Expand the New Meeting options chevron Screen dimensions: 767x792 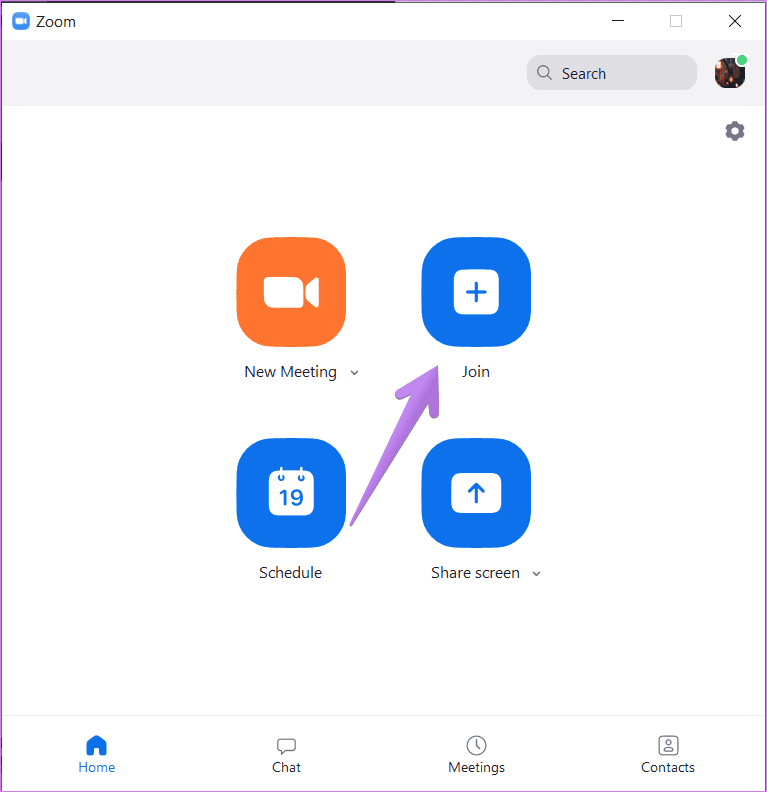(354, 373)
